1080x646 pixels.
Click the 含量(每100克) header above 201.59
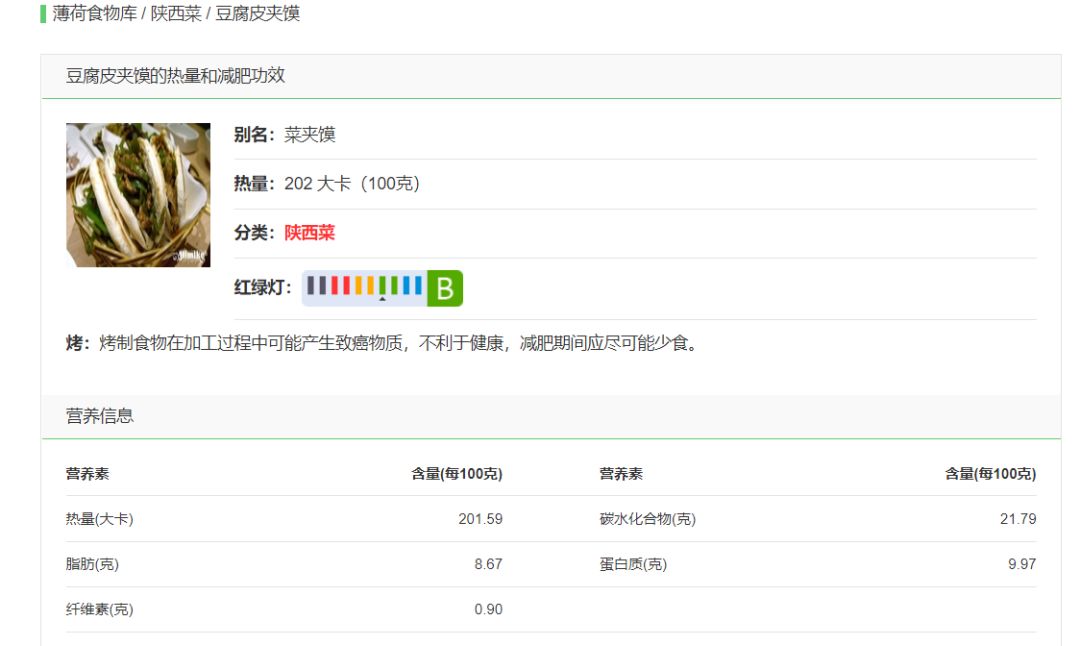[x=457, y=474]
